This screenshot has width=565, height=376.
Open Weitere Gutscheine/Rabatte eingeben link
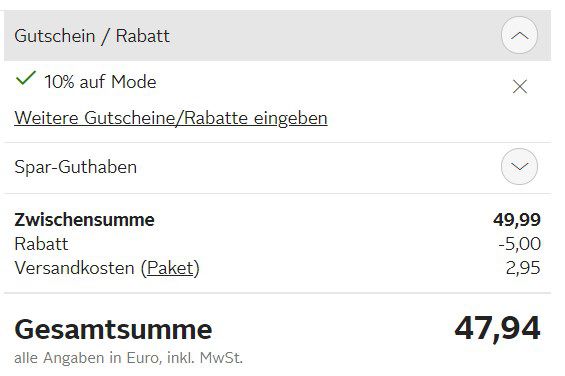coord(171,118)
